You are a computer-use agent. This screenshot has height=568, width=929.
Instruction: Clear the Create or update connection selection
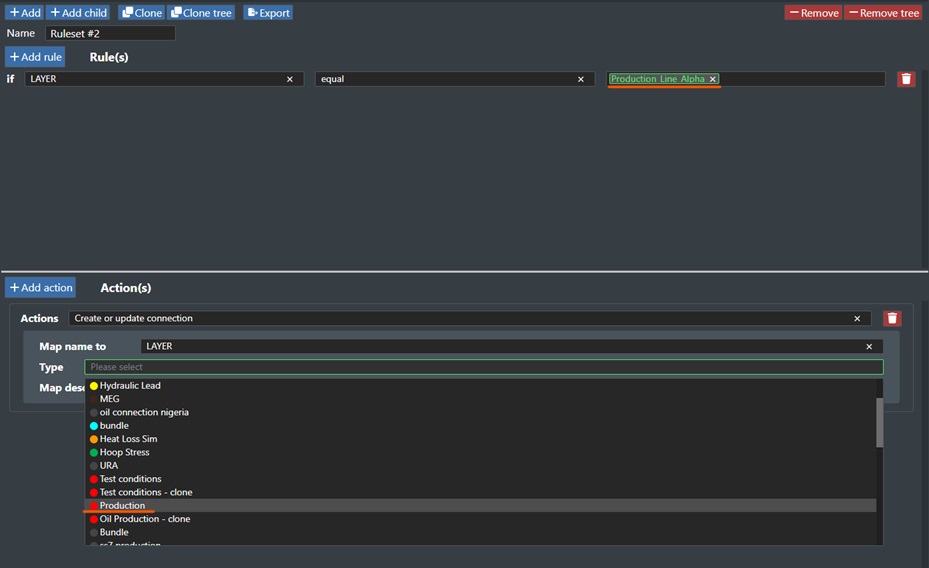(857, 318)
